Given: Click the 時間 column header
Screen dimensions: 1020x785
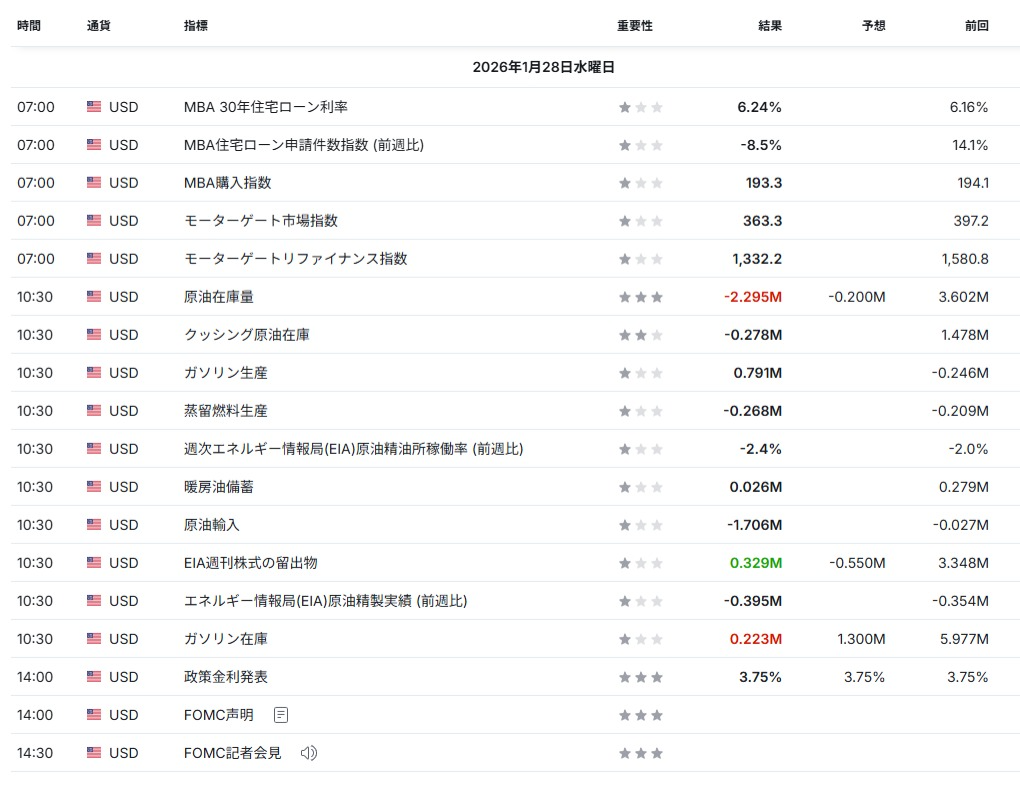Looking at the screenshot, I should click(29, 26).
